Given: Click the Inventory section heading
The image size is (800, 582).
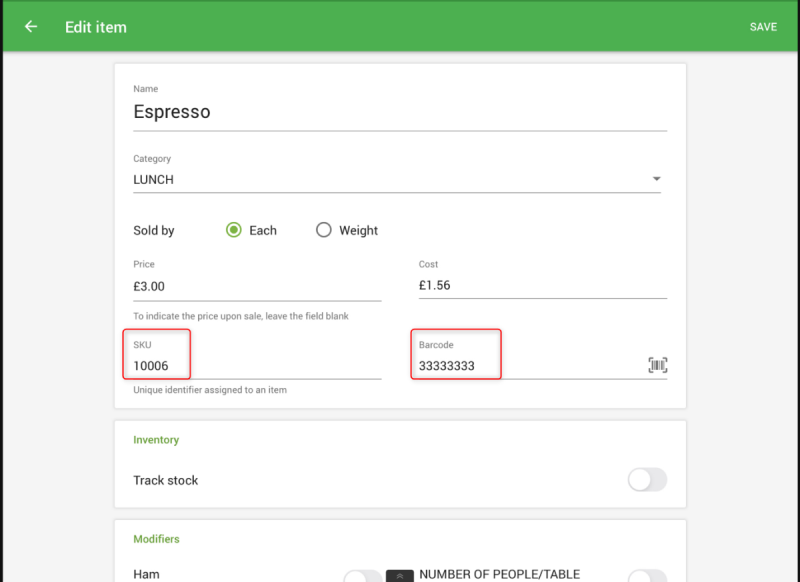Looking at the screenshot, I should pos(156,440).
